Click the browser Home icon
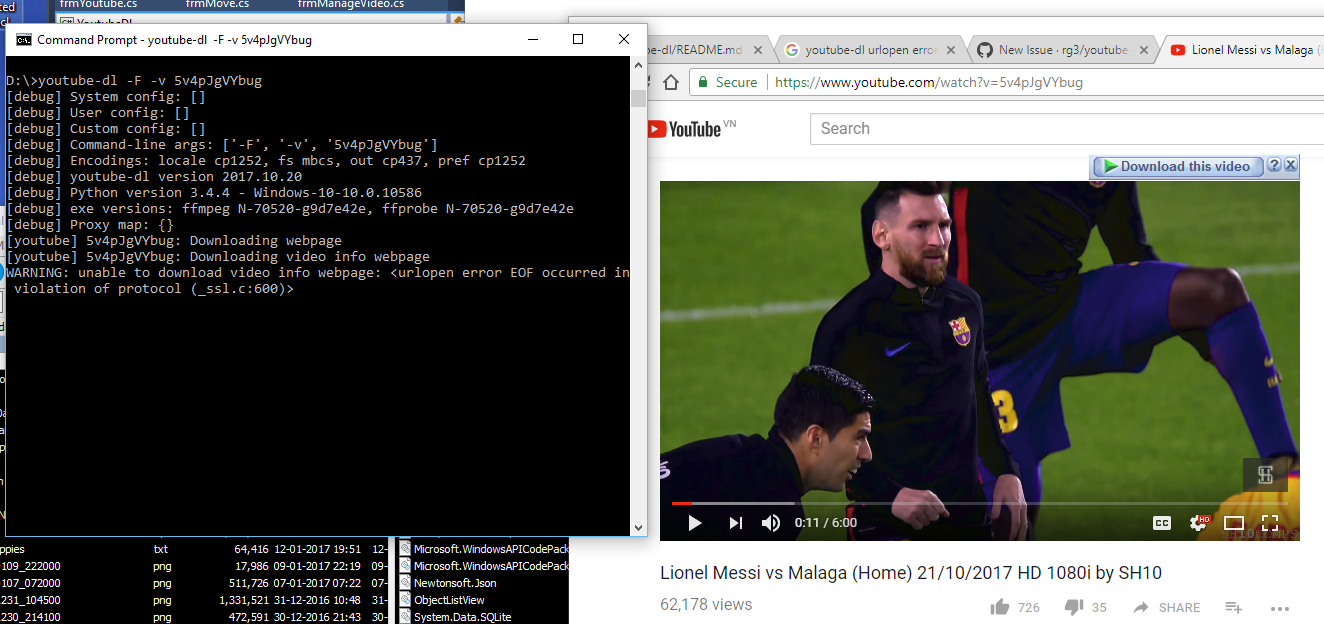The width and height of the screenshot is (1324, 624). (x=671, y=82)
